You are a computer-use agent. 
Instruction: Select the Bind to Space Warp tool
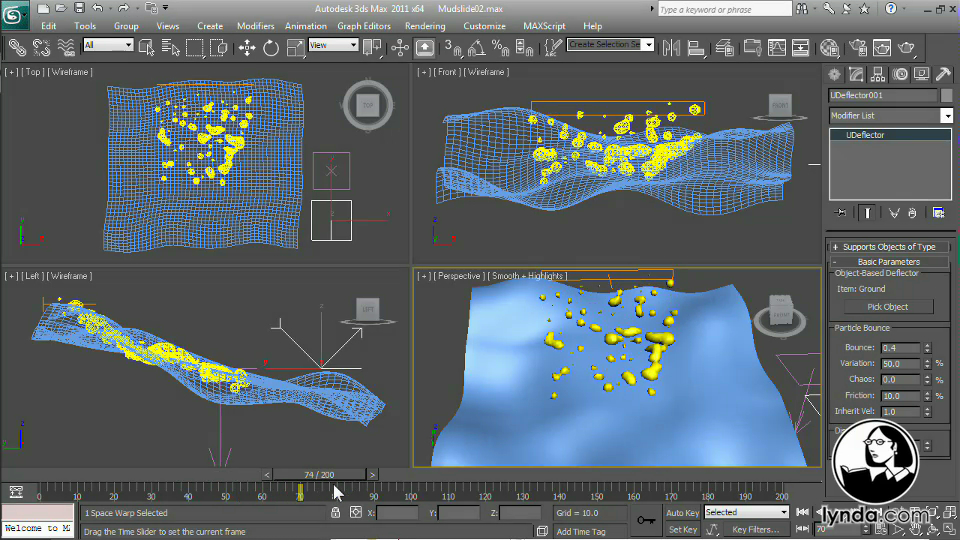[x=66, y=47]
